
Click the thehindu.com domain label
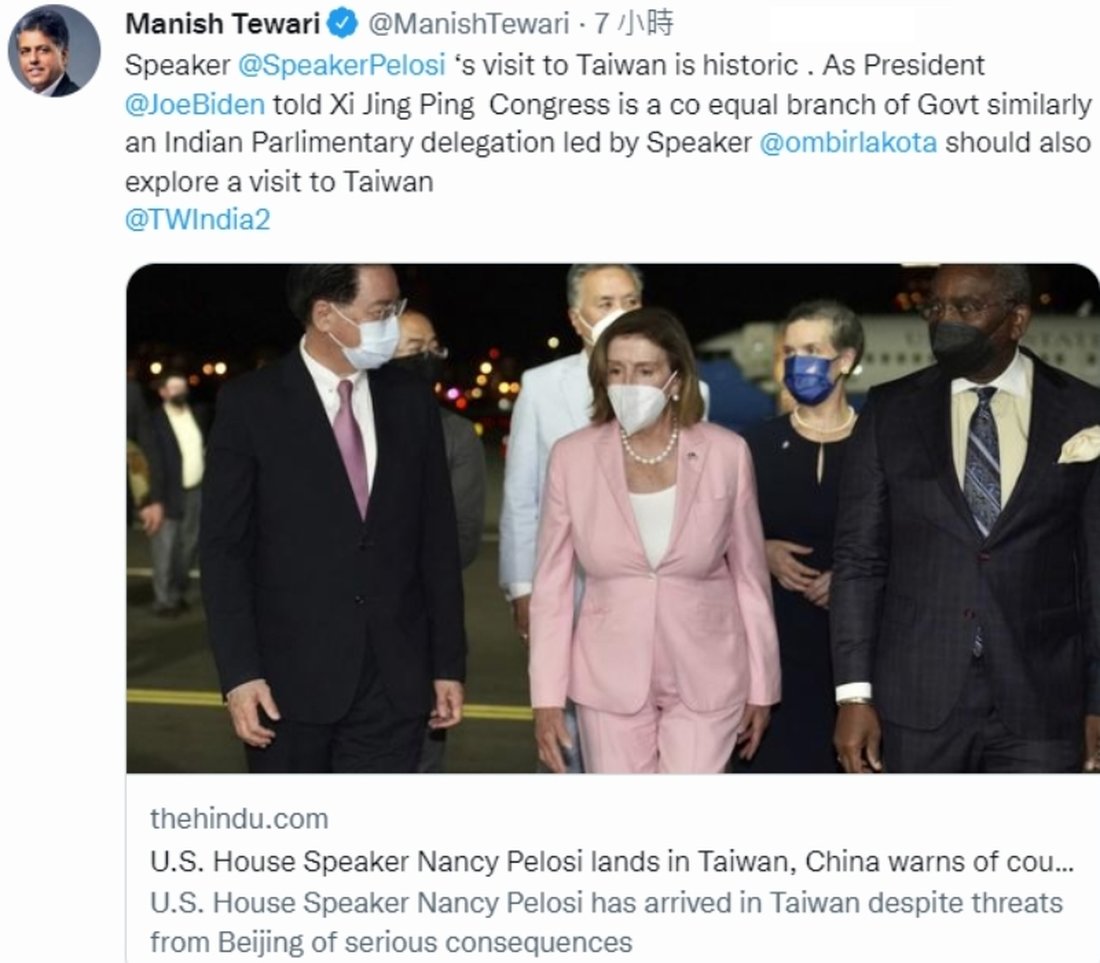(239, 819)
